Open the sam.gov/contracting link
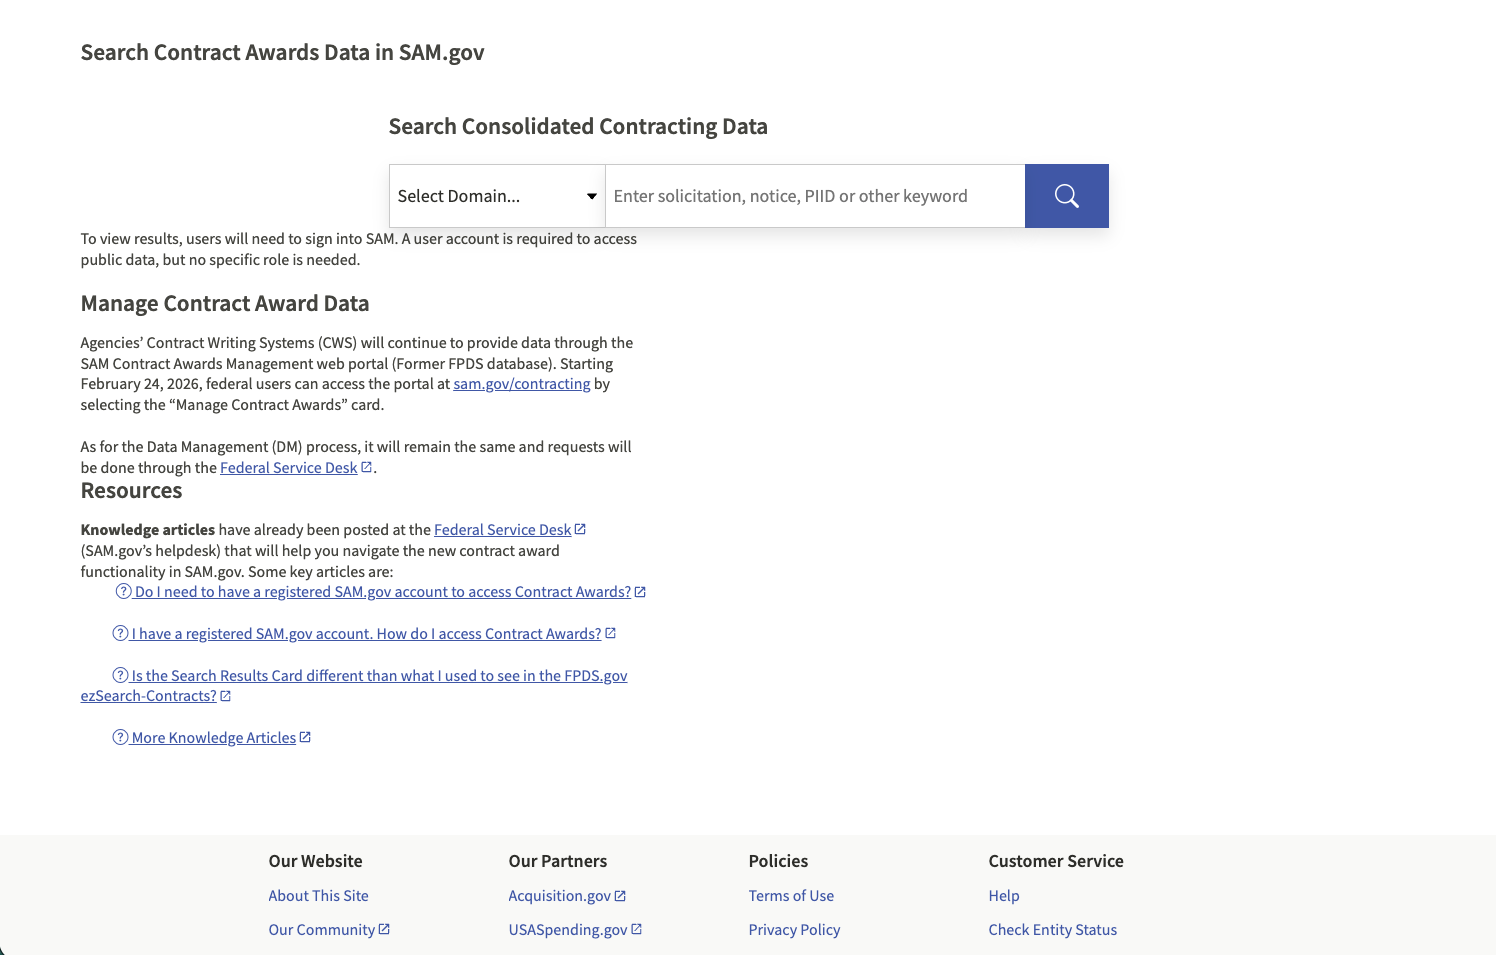The image size is (1496, 955). tap(521, 384)
